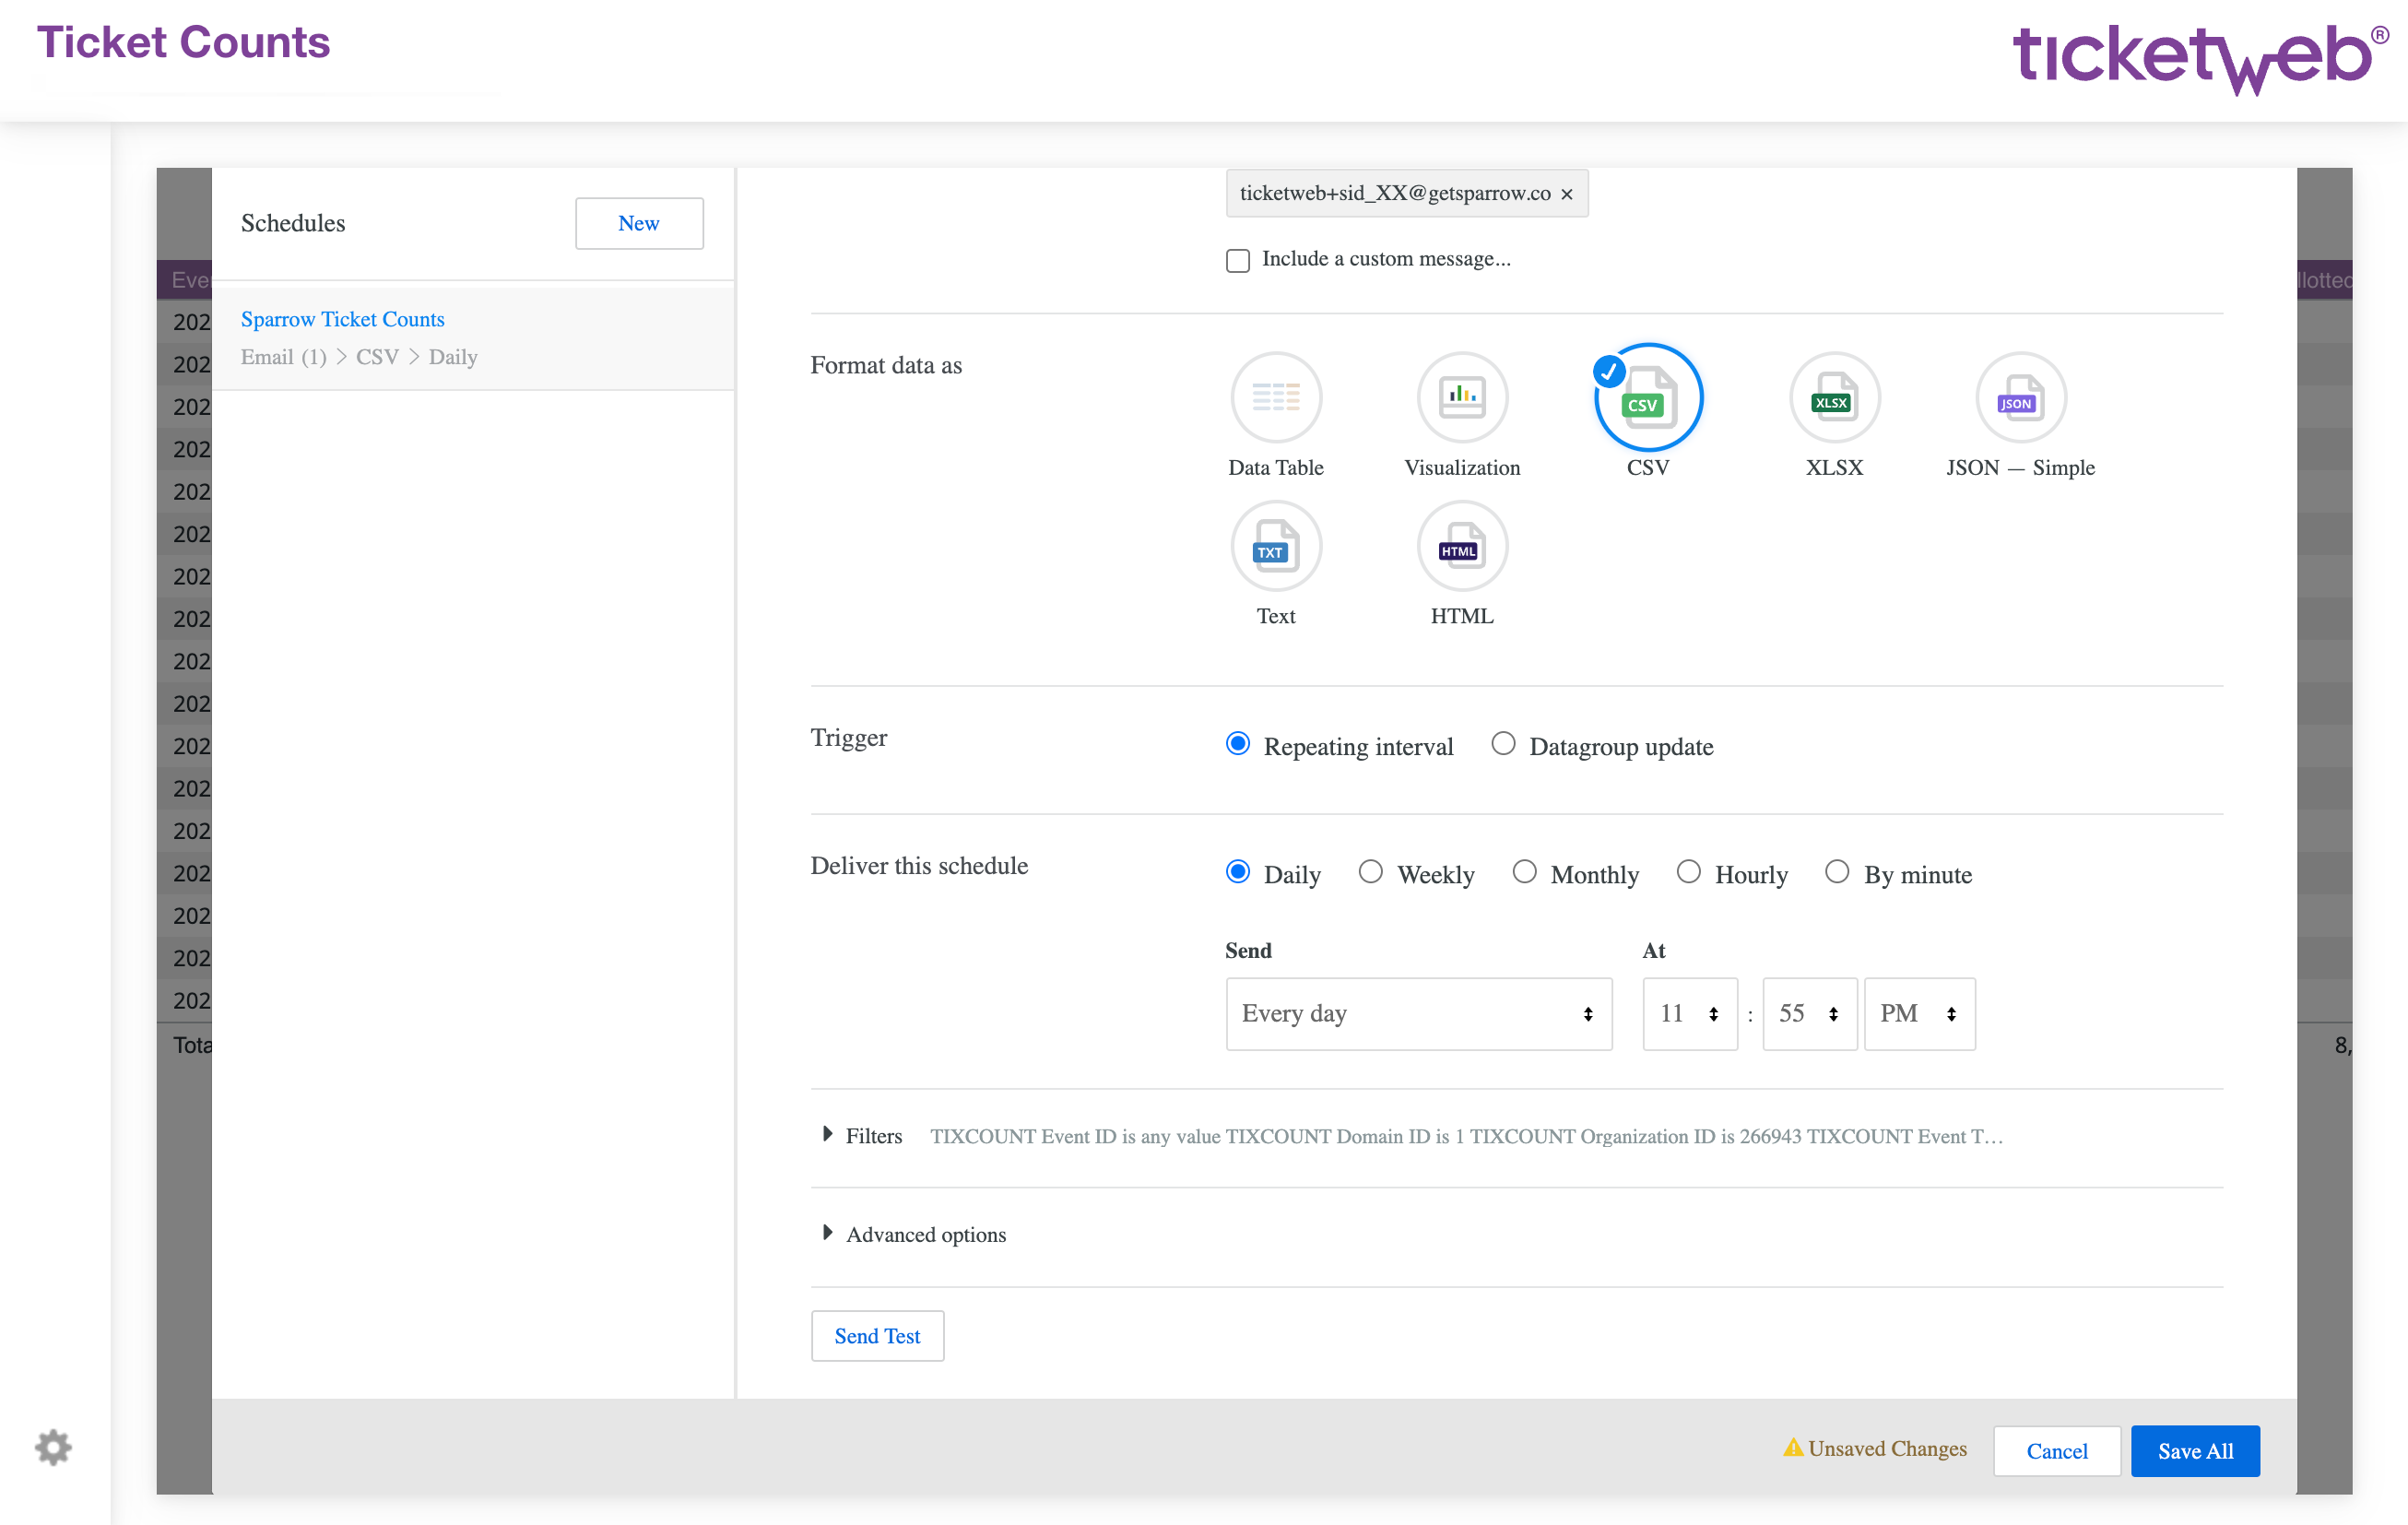2408x1525 pixels.
Task: Open the AM/PM dropdown
Action: point(1919,1013)
